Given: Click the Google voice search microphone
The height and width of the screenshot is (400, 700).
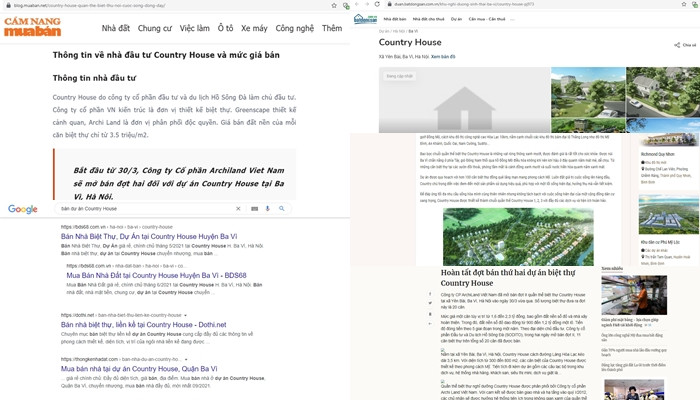Looking at the screenshot, I should [x=268, y=209].
